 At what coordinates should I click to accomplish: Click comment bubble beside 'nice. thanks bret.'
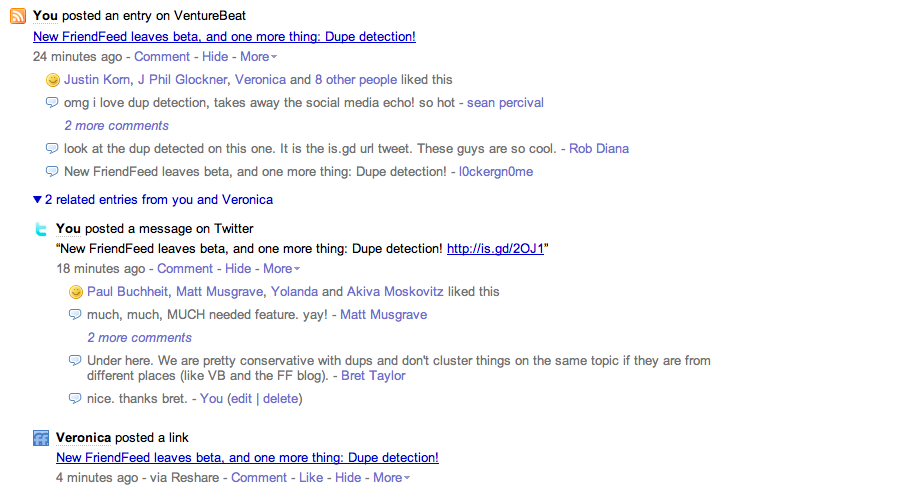pos(75,399)
